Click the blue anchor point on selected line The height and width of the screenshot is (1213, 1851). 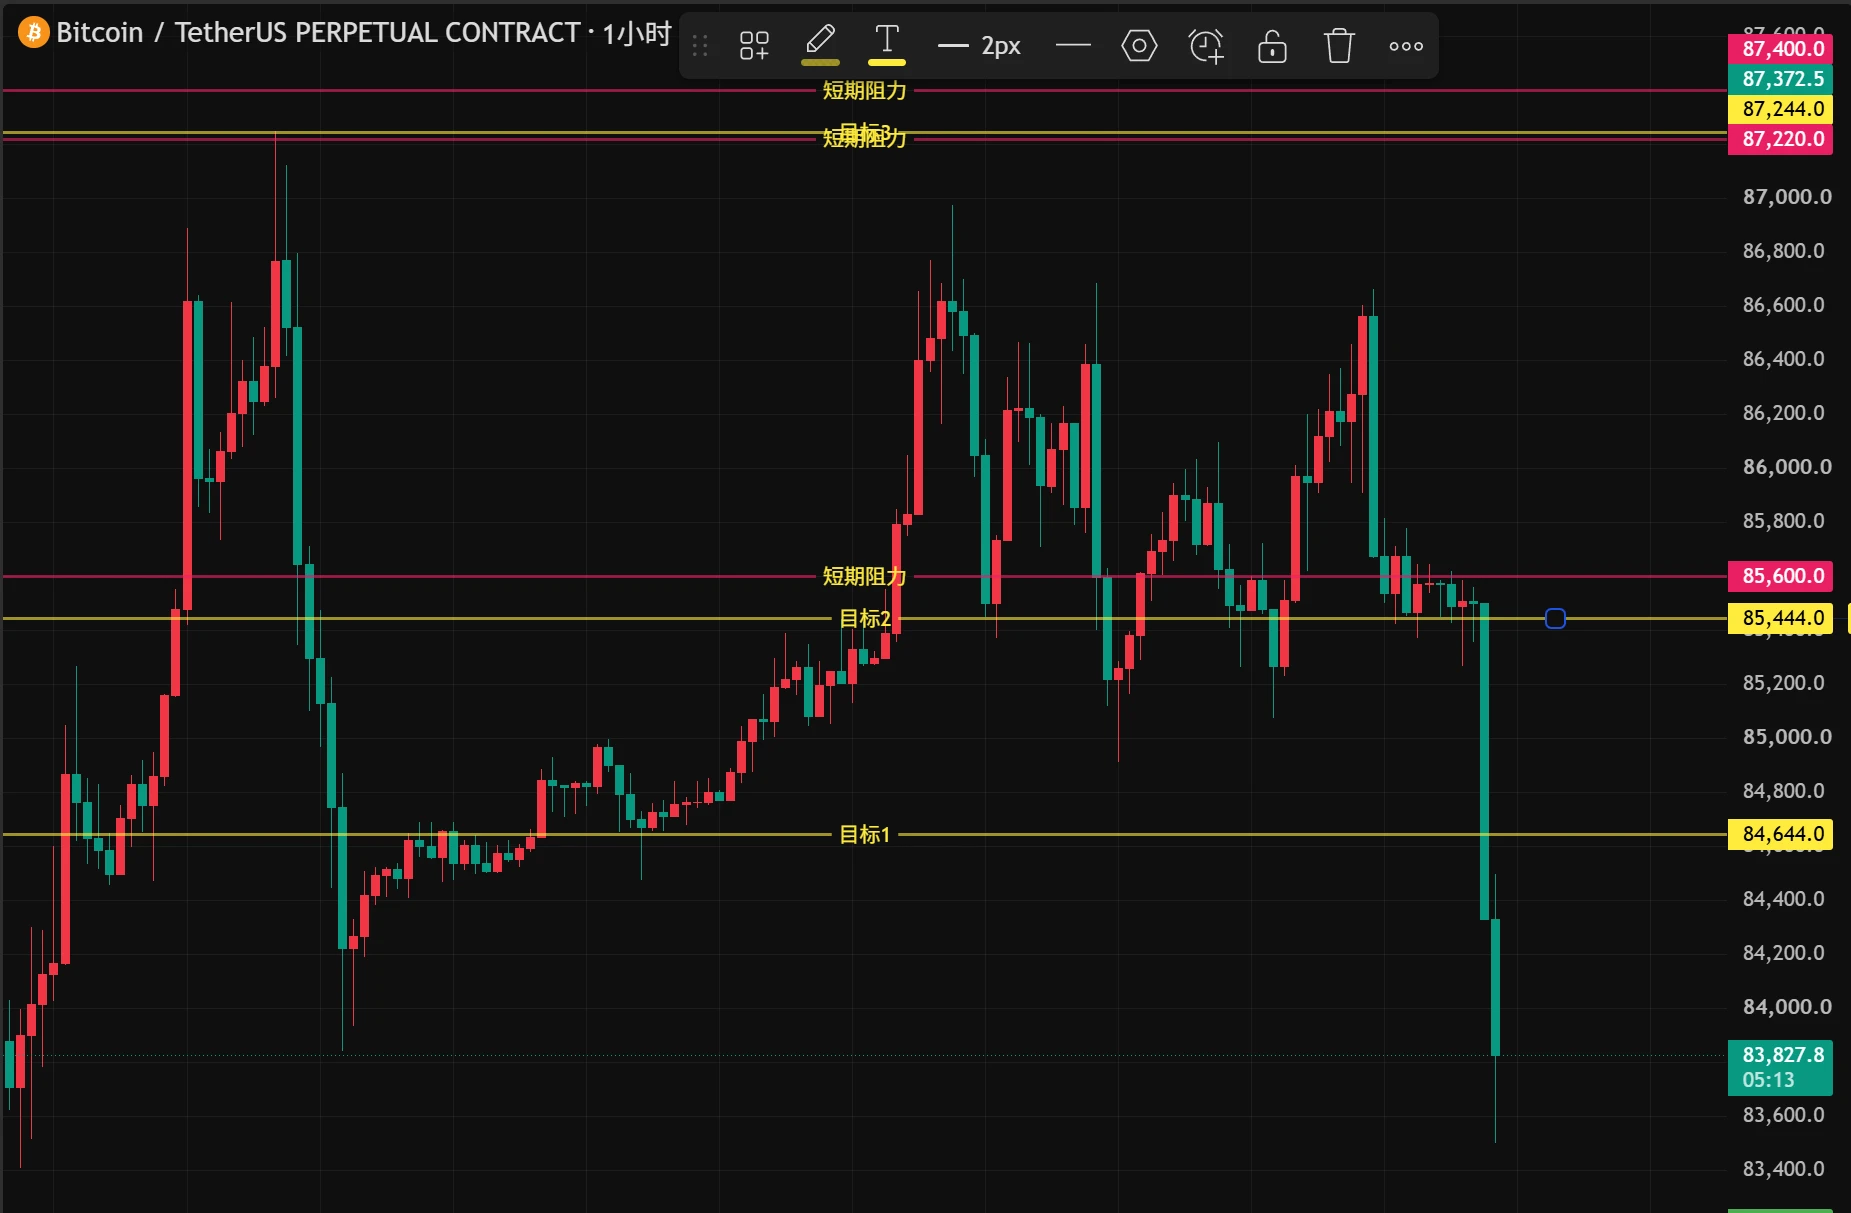point(1555,619)
